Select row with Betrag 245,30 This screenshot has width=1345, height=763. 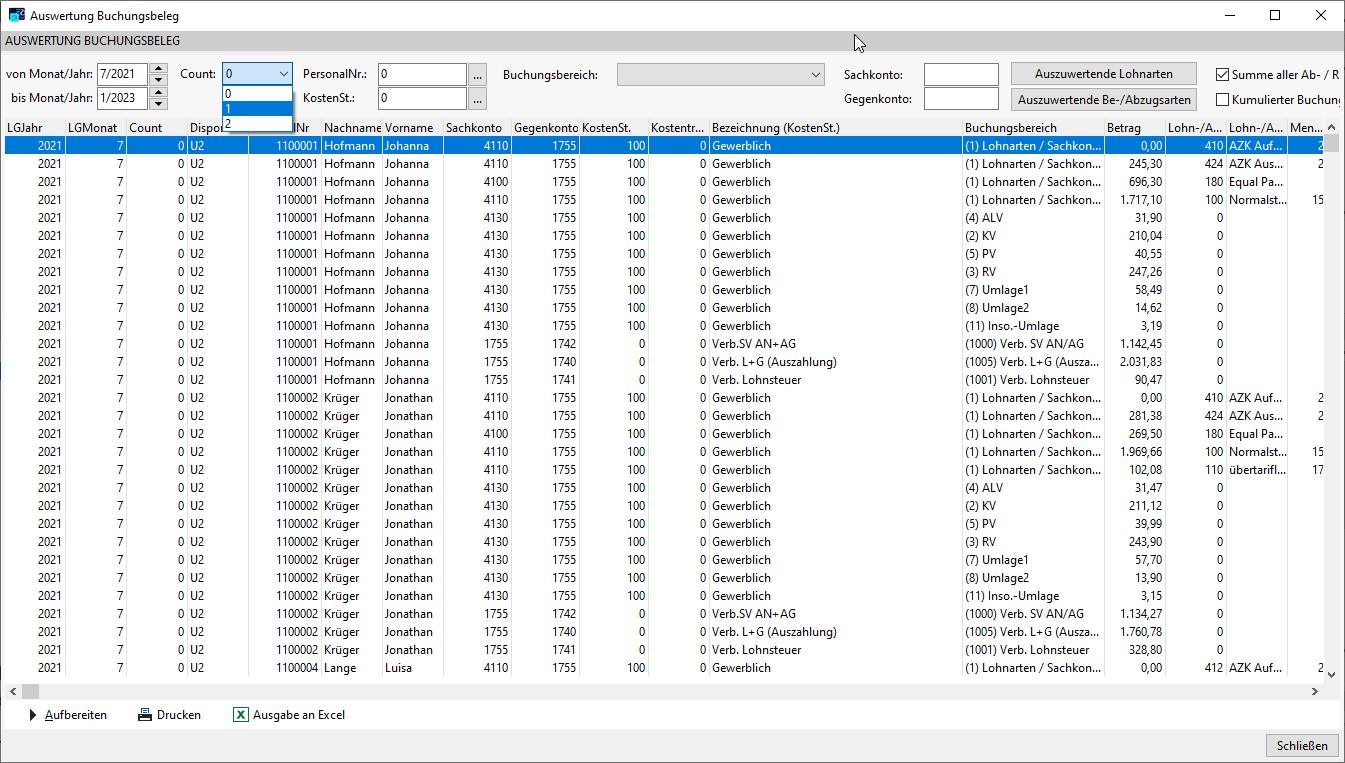coord(664,164)
